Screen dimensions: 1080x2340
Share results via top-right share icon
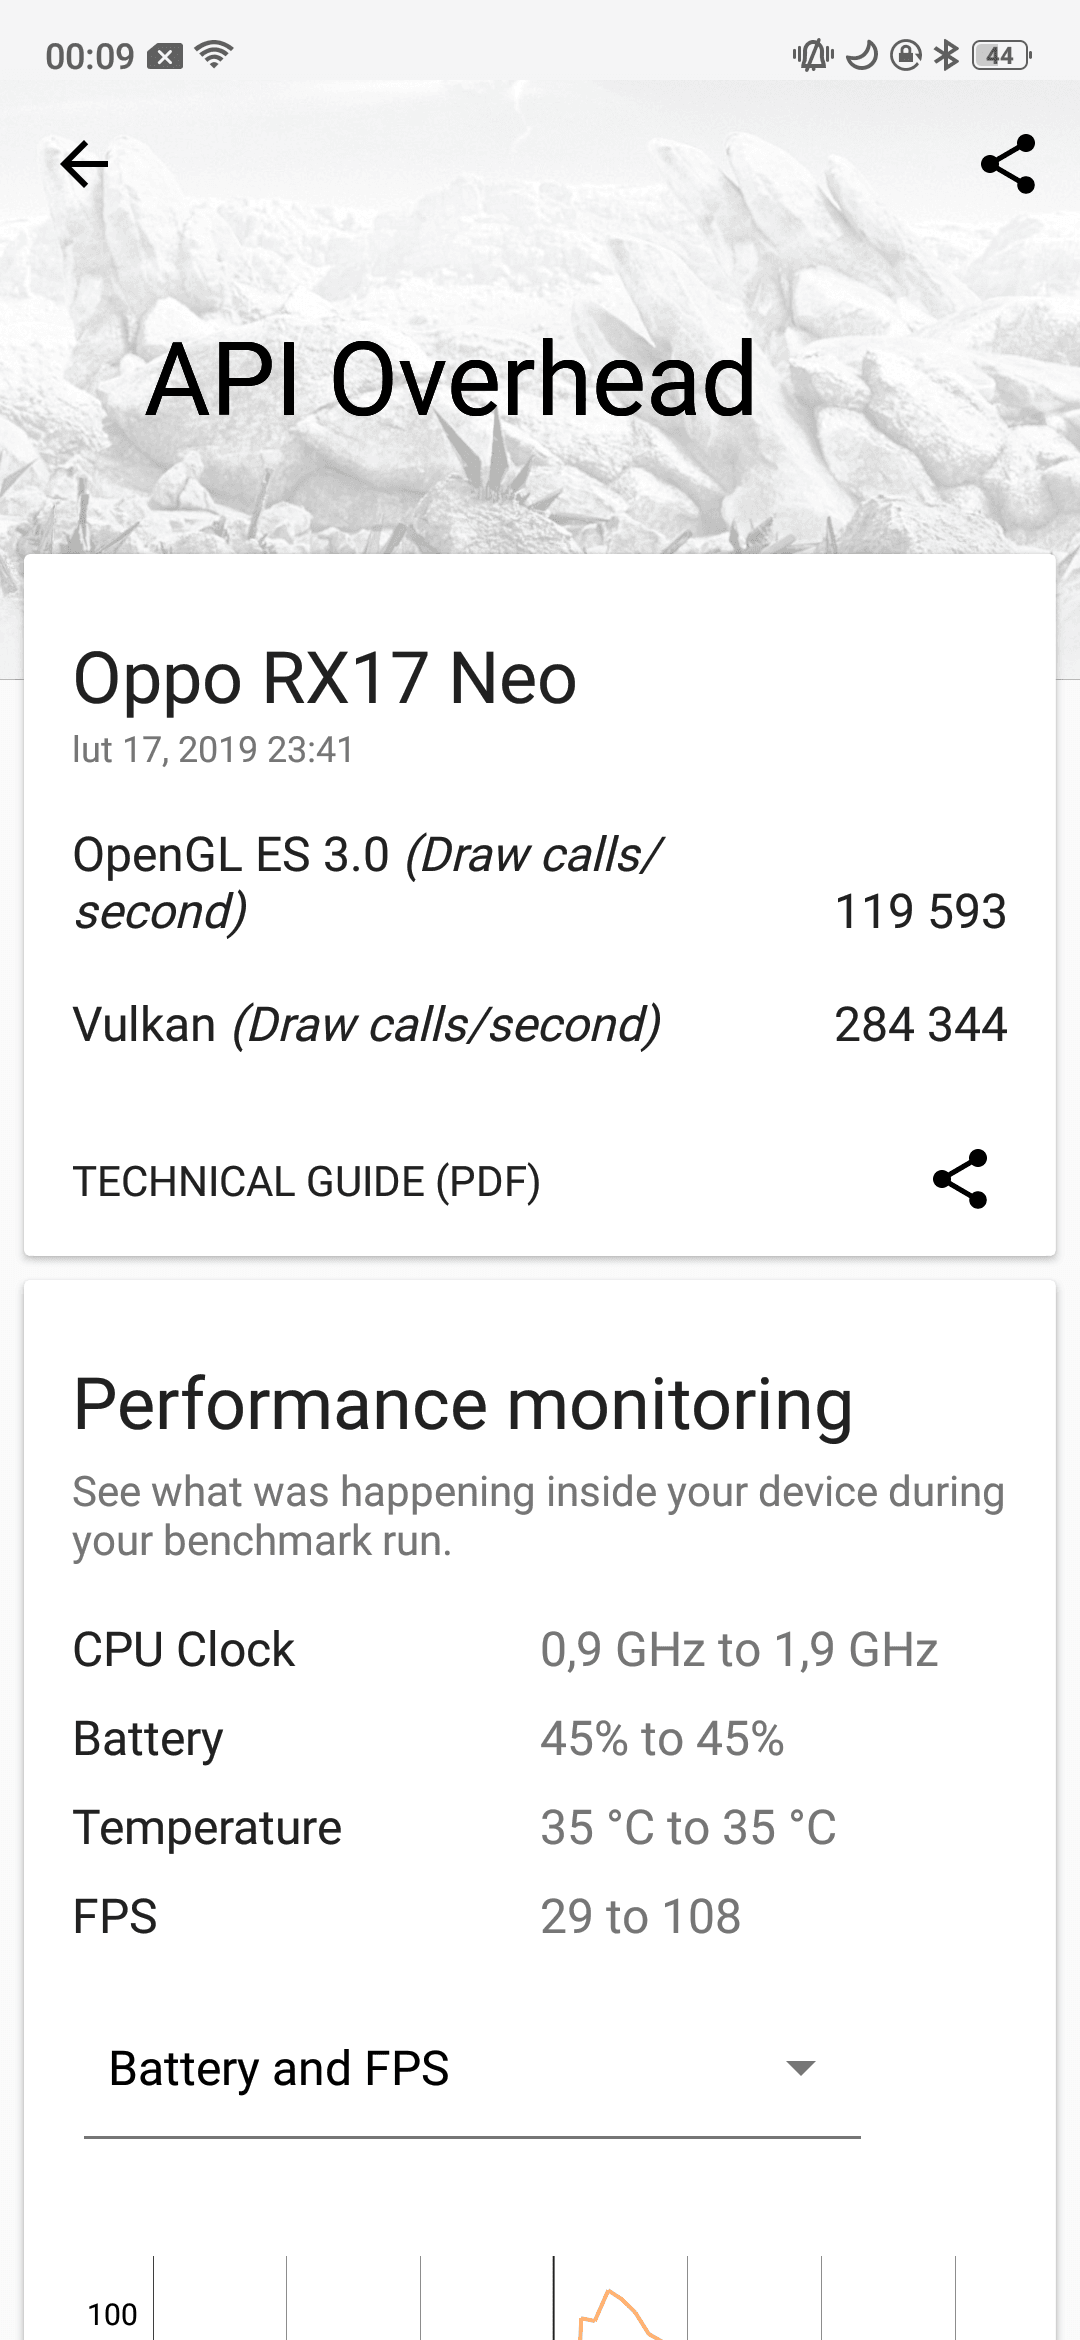click(x=1008, y=164)
